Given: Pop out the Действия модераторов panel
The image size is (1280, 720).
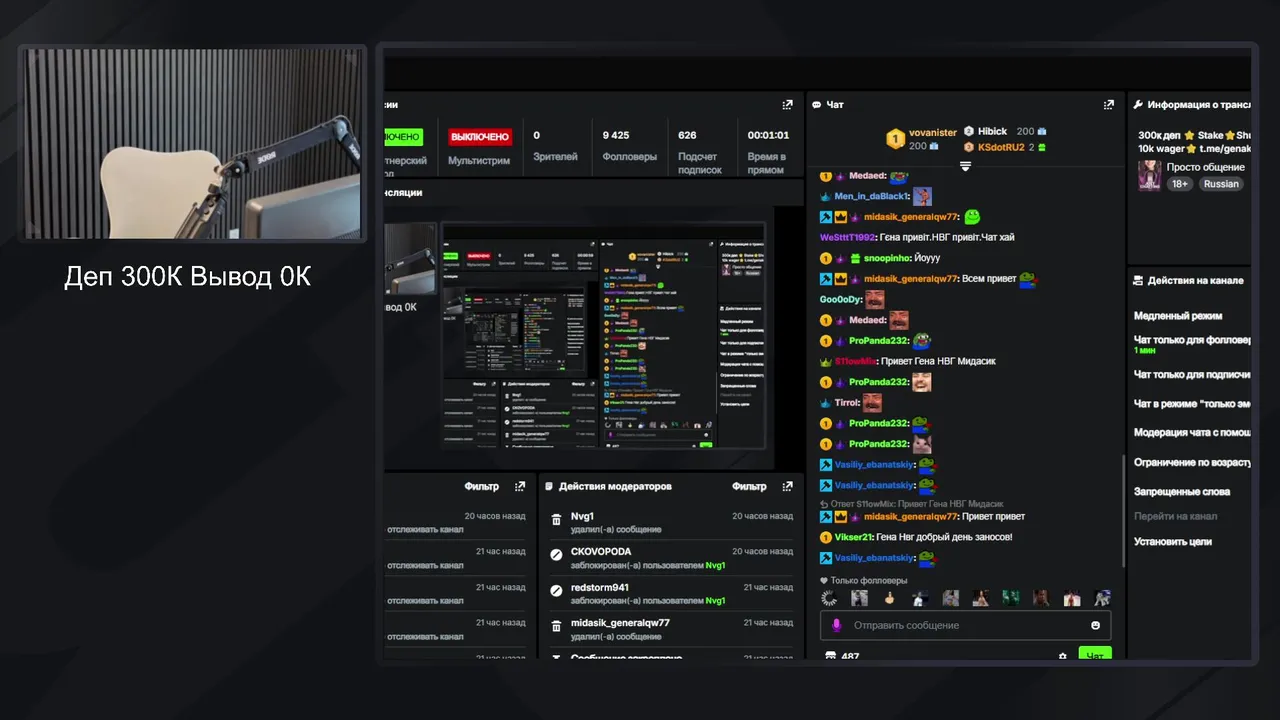Looking at the screenshot, I should tap(788, 486).
